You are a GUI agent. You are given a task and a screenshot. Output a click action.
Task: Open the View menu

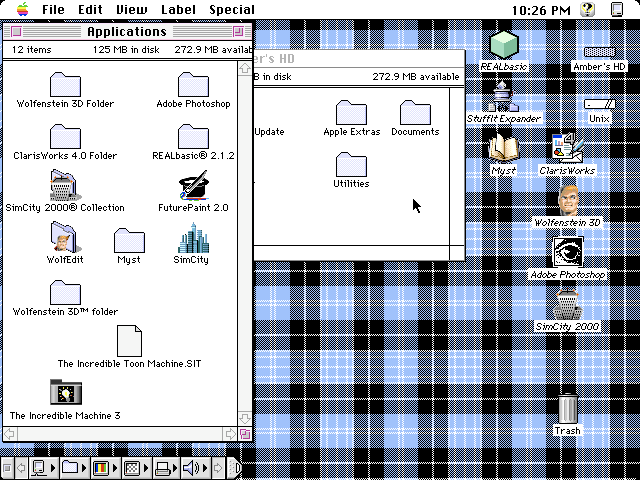[132, 9]
